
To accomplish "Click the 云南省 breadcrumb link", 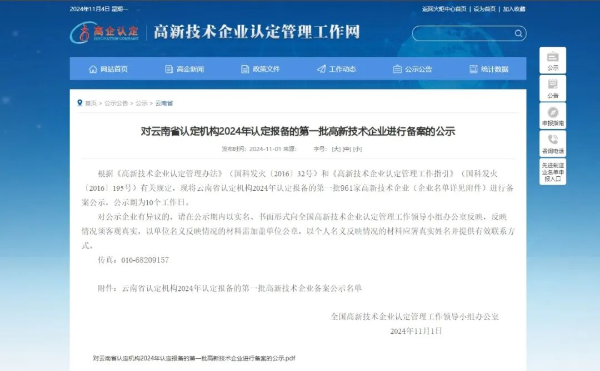I will click(x=164, y=103).
